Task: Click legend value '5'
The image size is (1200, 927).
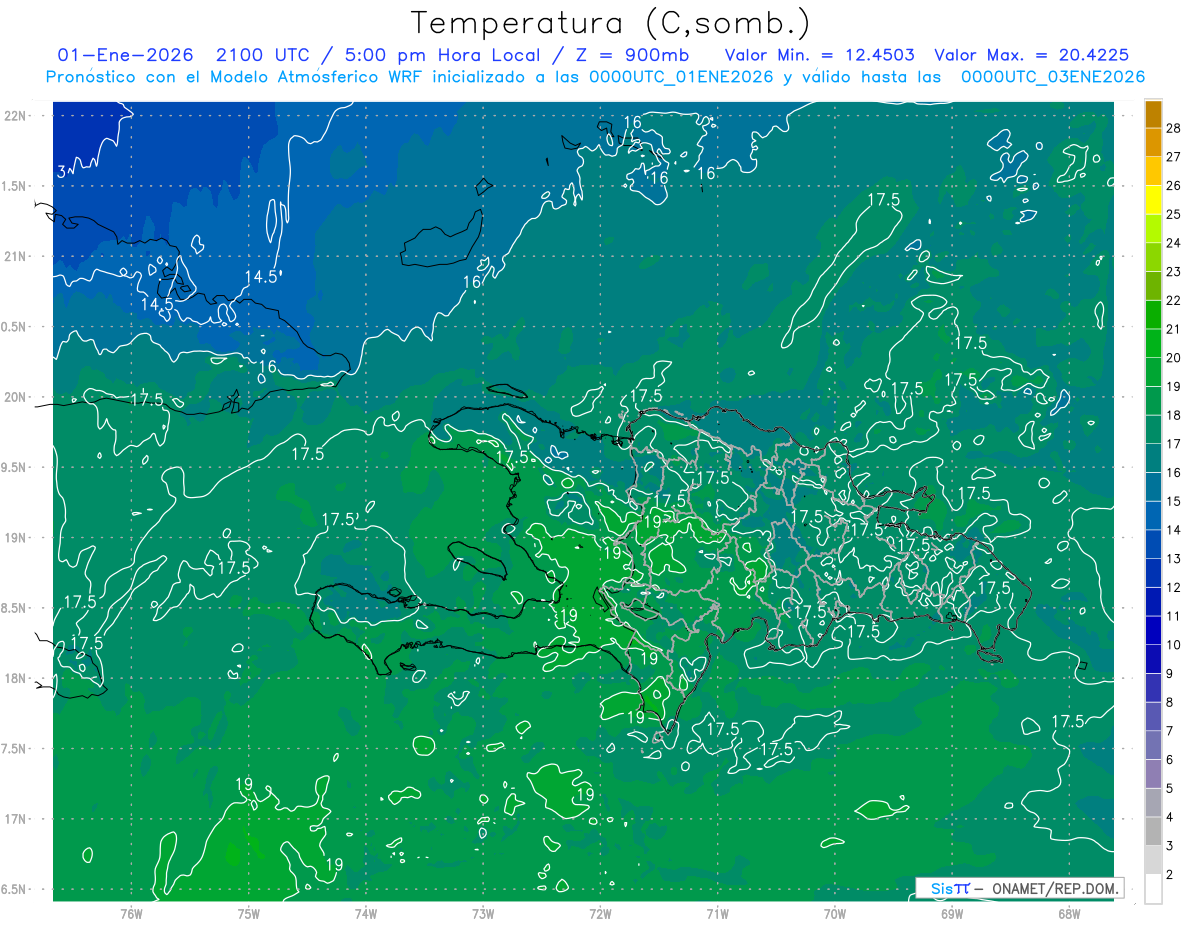Action: click(x=1171, y=788)
